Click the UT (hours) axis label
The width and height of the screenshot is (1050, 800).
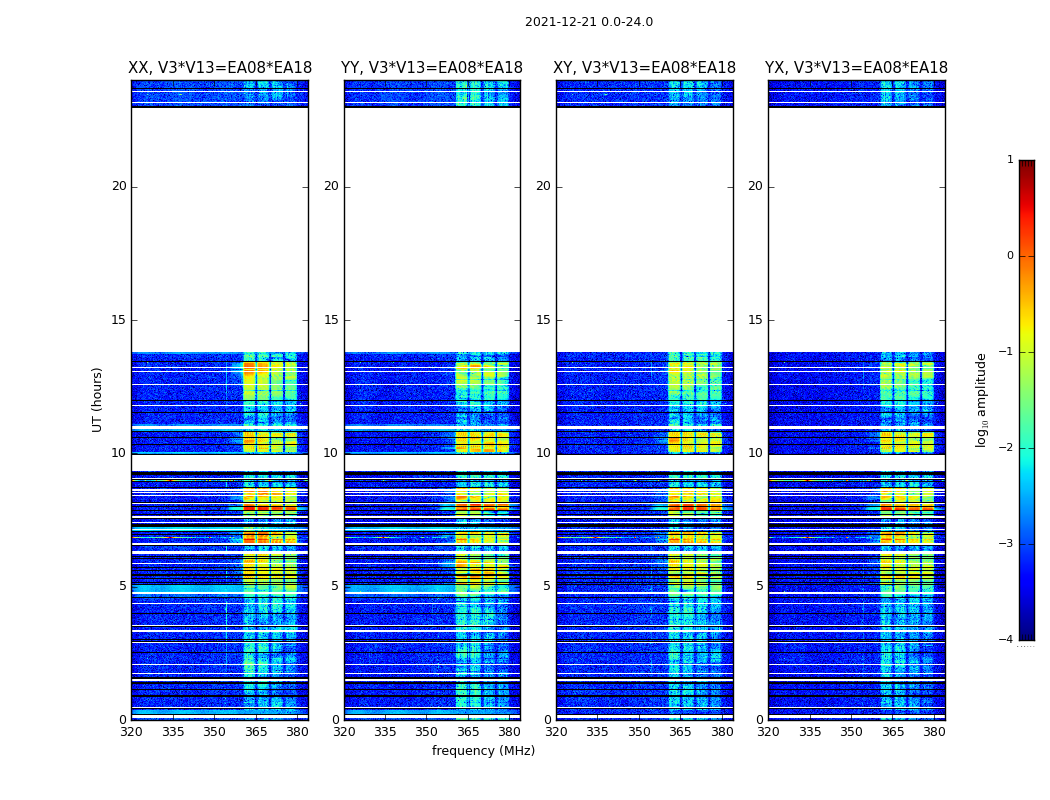pyautogui.click(x=97, y=400)
